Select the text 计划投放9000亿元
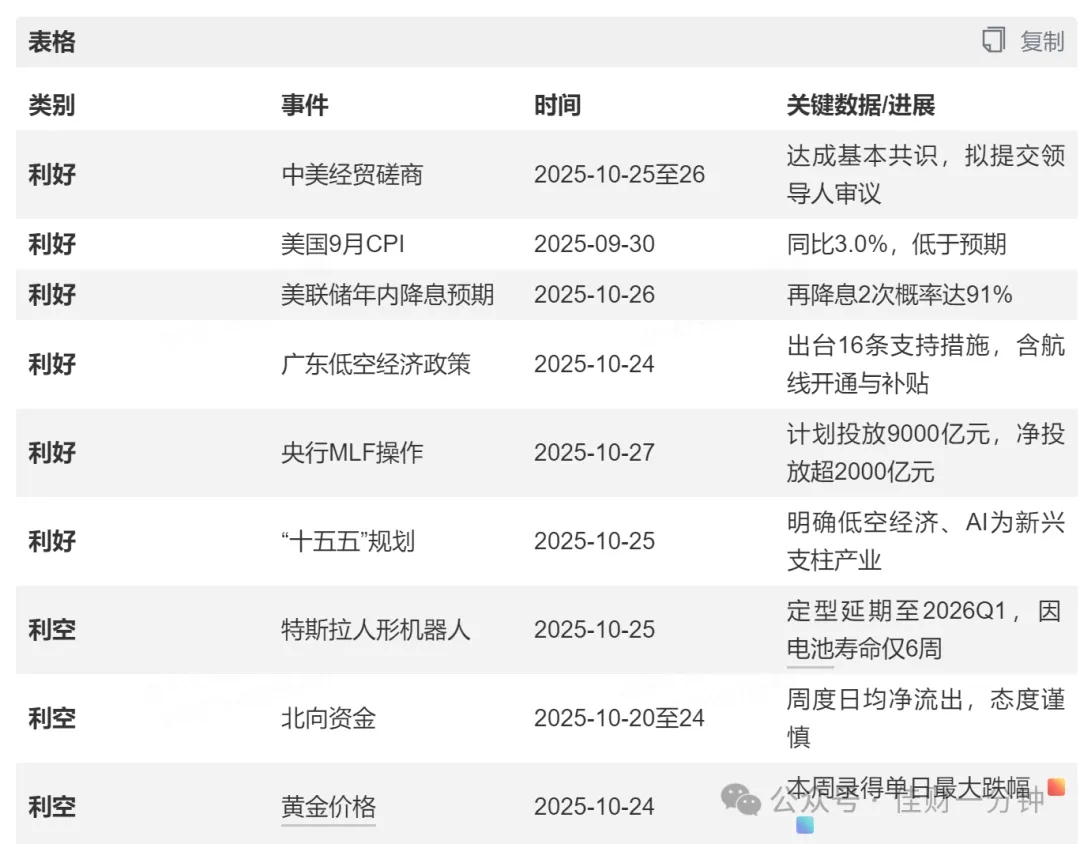 (x=888, y=433)
